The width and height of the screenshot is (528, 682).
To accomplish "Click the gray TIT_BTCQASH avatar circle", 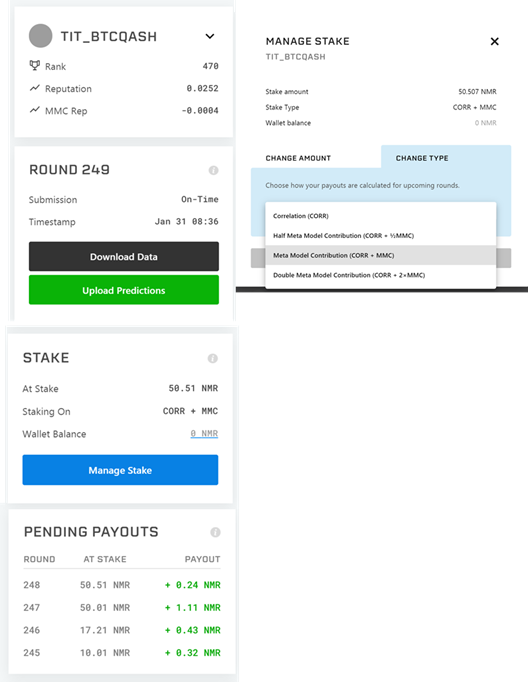I will click(x=40, y=36).
